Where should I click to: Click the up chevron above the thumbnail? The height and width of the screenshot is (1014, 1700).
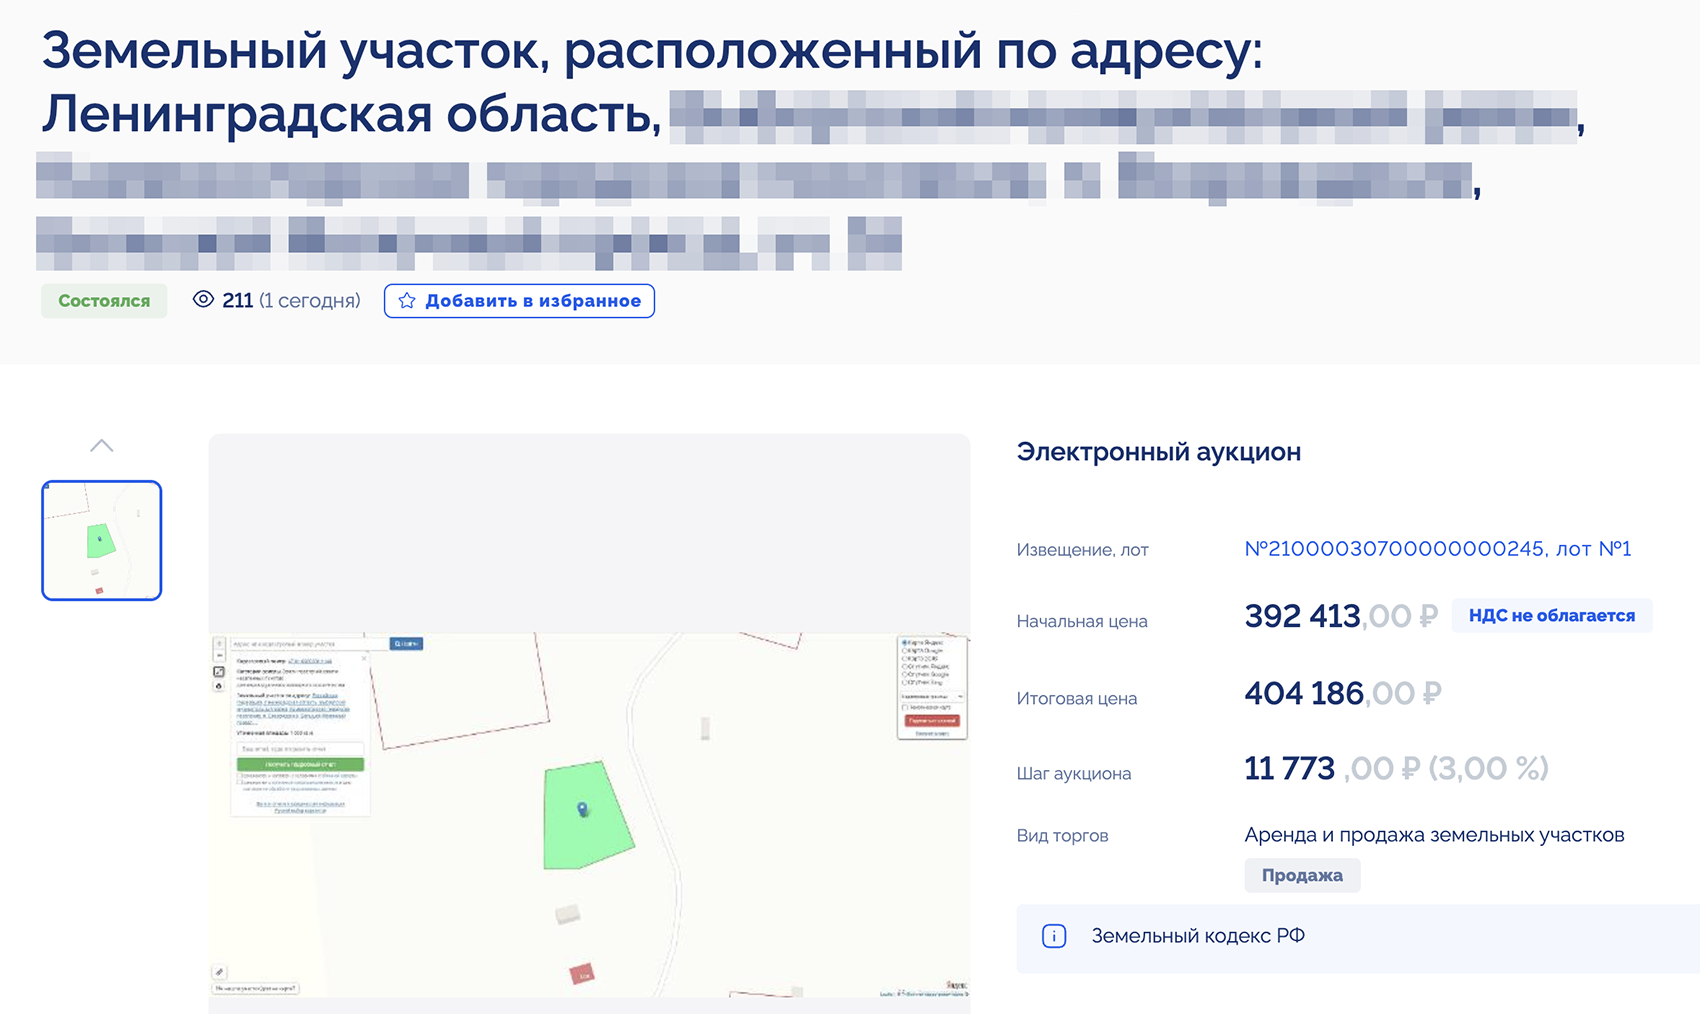tap(101, 445)
